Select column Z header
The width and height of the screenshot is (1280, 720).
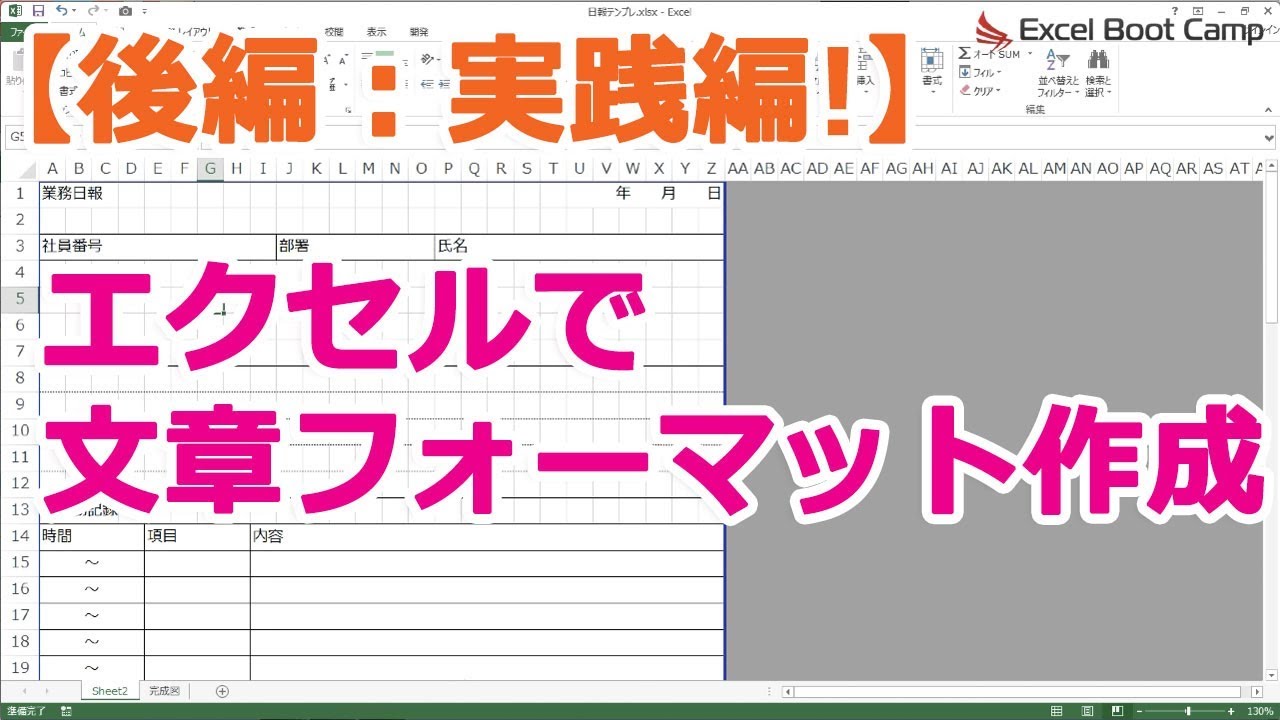point(711,169)
